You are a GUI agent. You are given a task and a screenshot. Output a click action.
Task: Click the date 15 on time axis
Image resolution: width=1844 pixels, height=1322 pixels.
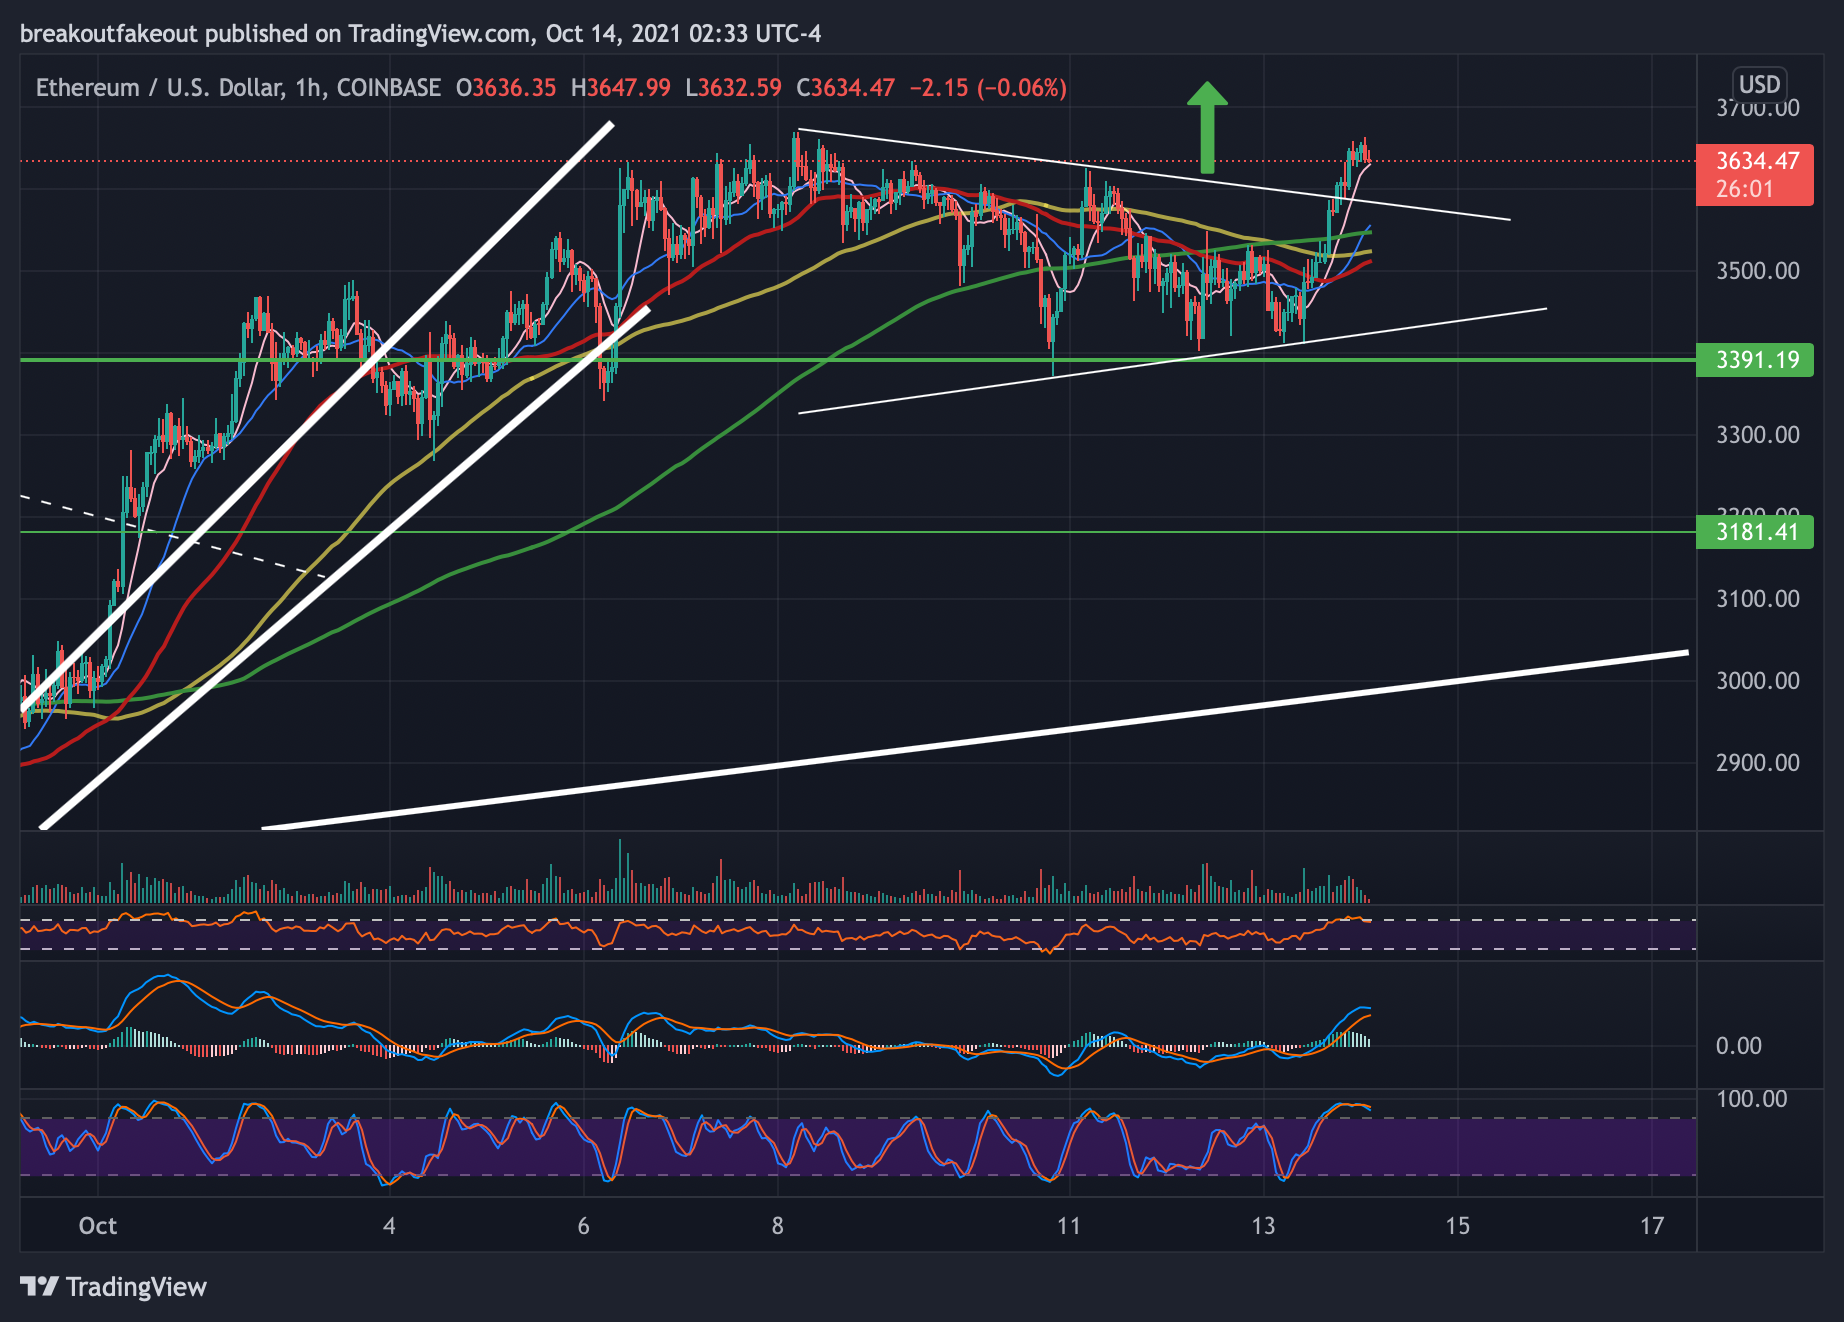tap(1457, 1226)
